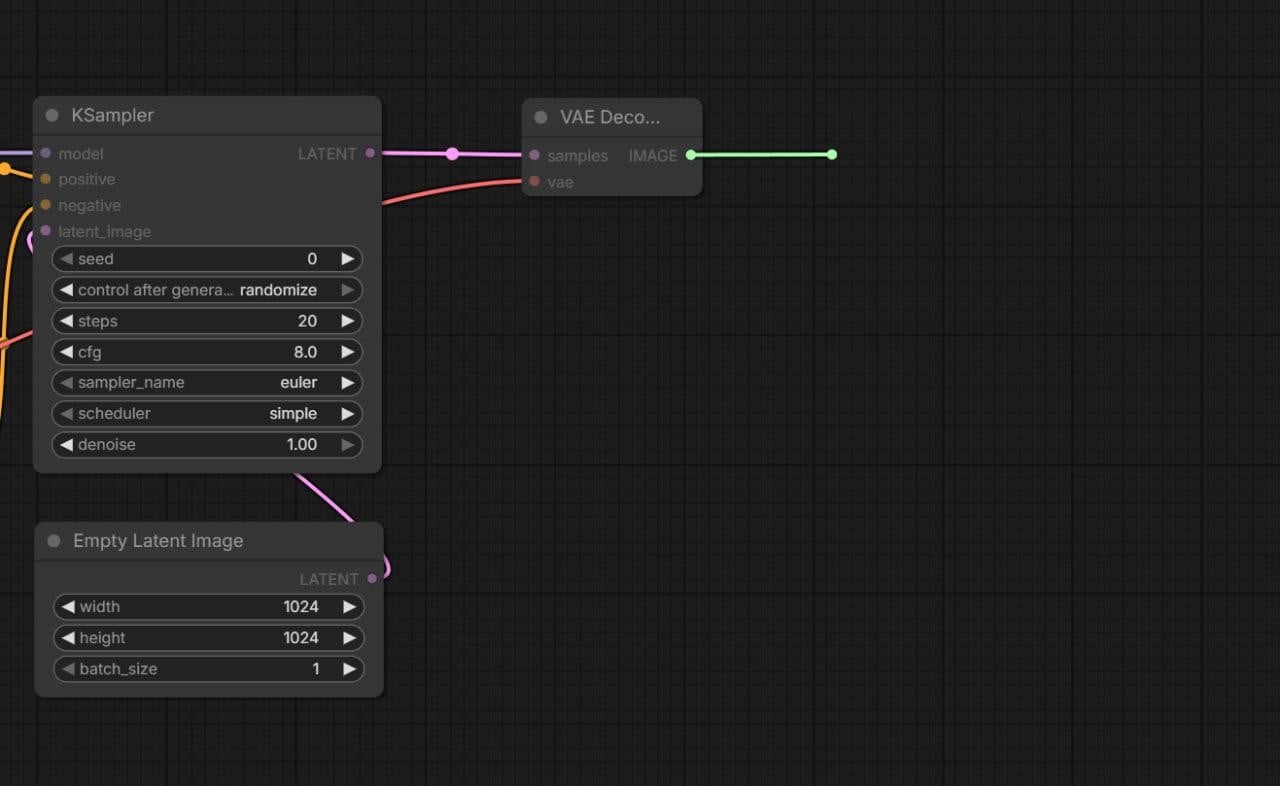1280x786 pixels.
Task: Click the KSampler model input socket
Action: (46, 153)
